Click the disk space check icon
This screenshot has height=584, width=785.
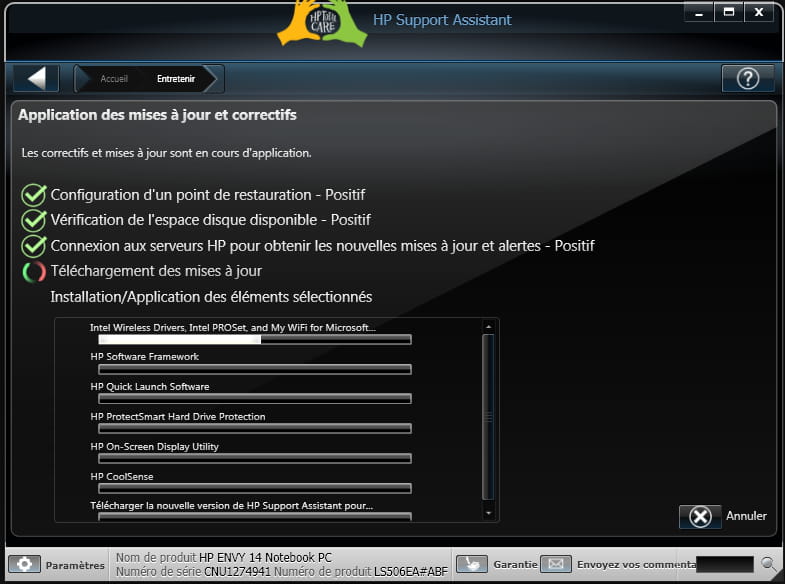(34, 220)
